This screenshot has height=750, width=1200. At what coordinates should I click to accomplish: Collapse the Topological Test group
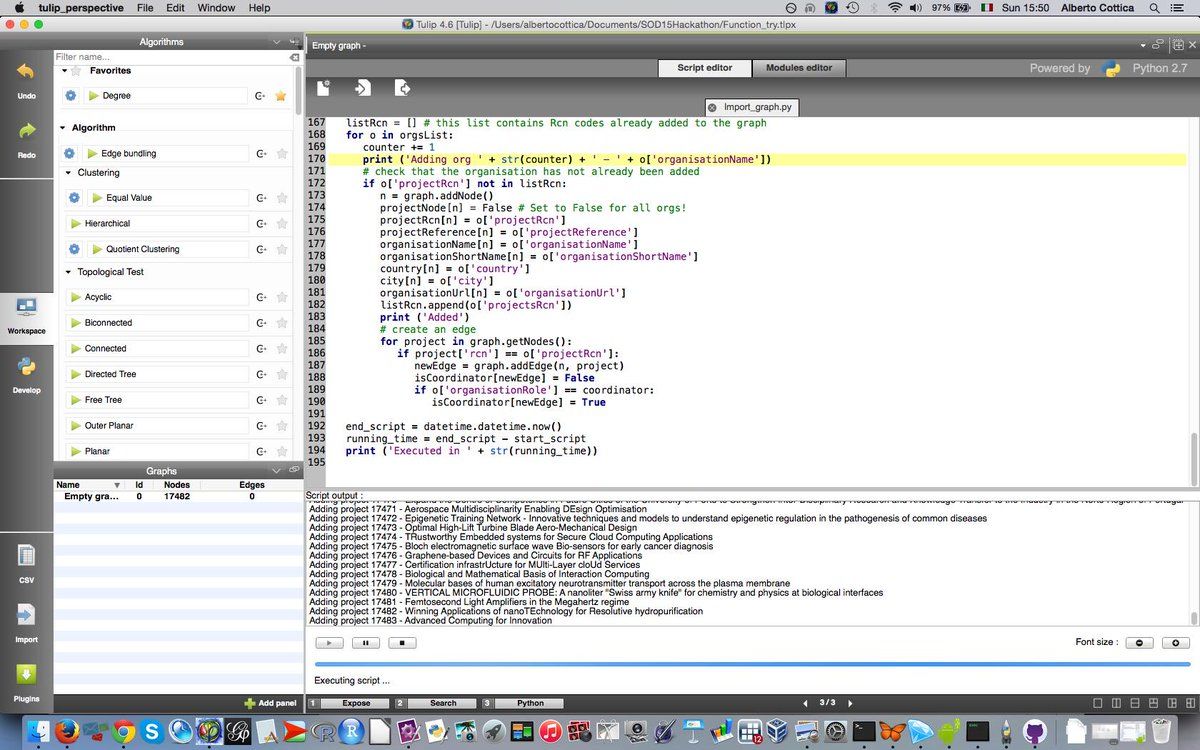coord(70,272)
